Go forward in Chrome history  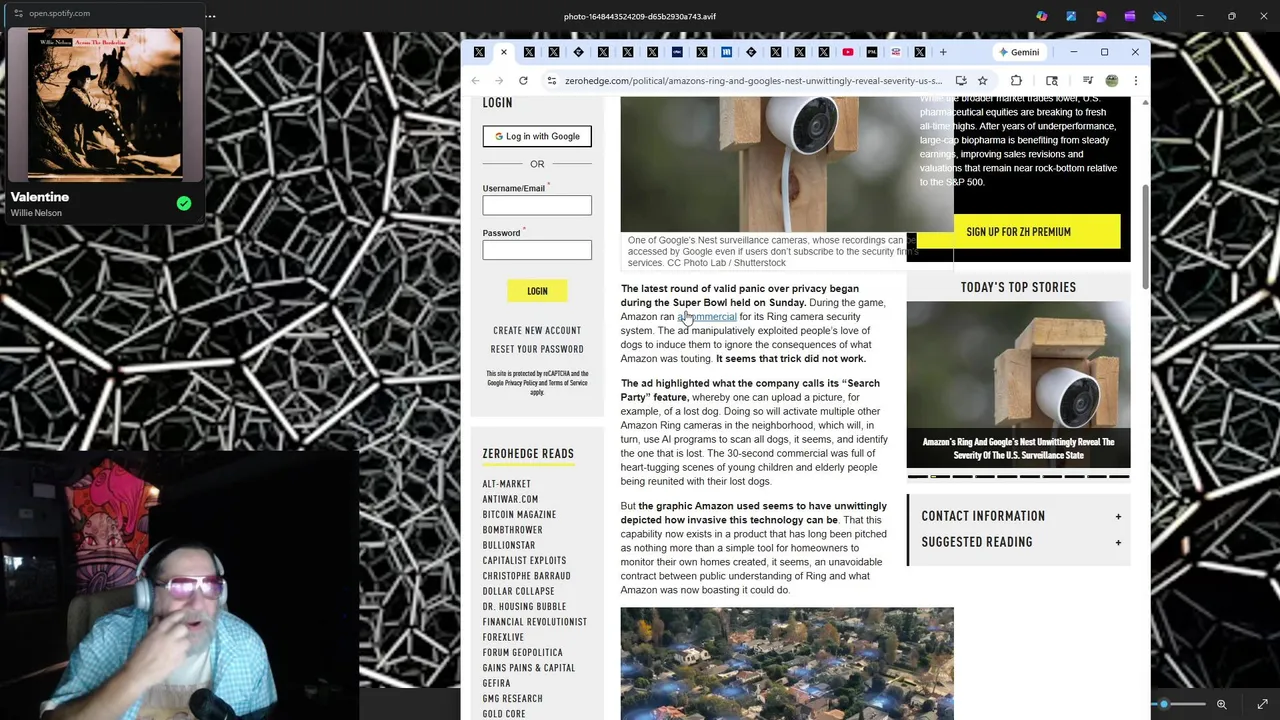point(499,81)
